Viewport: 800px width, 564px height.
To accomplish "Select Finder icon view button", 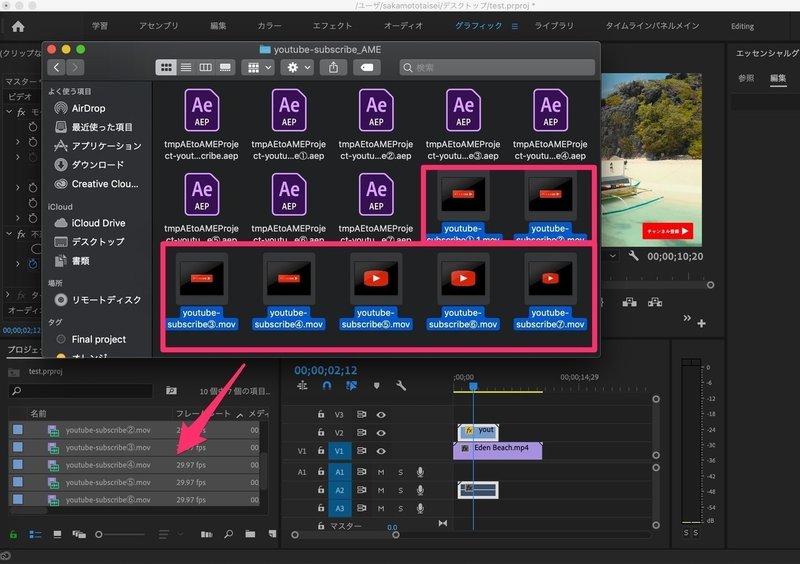I will (x=166, y=67).
